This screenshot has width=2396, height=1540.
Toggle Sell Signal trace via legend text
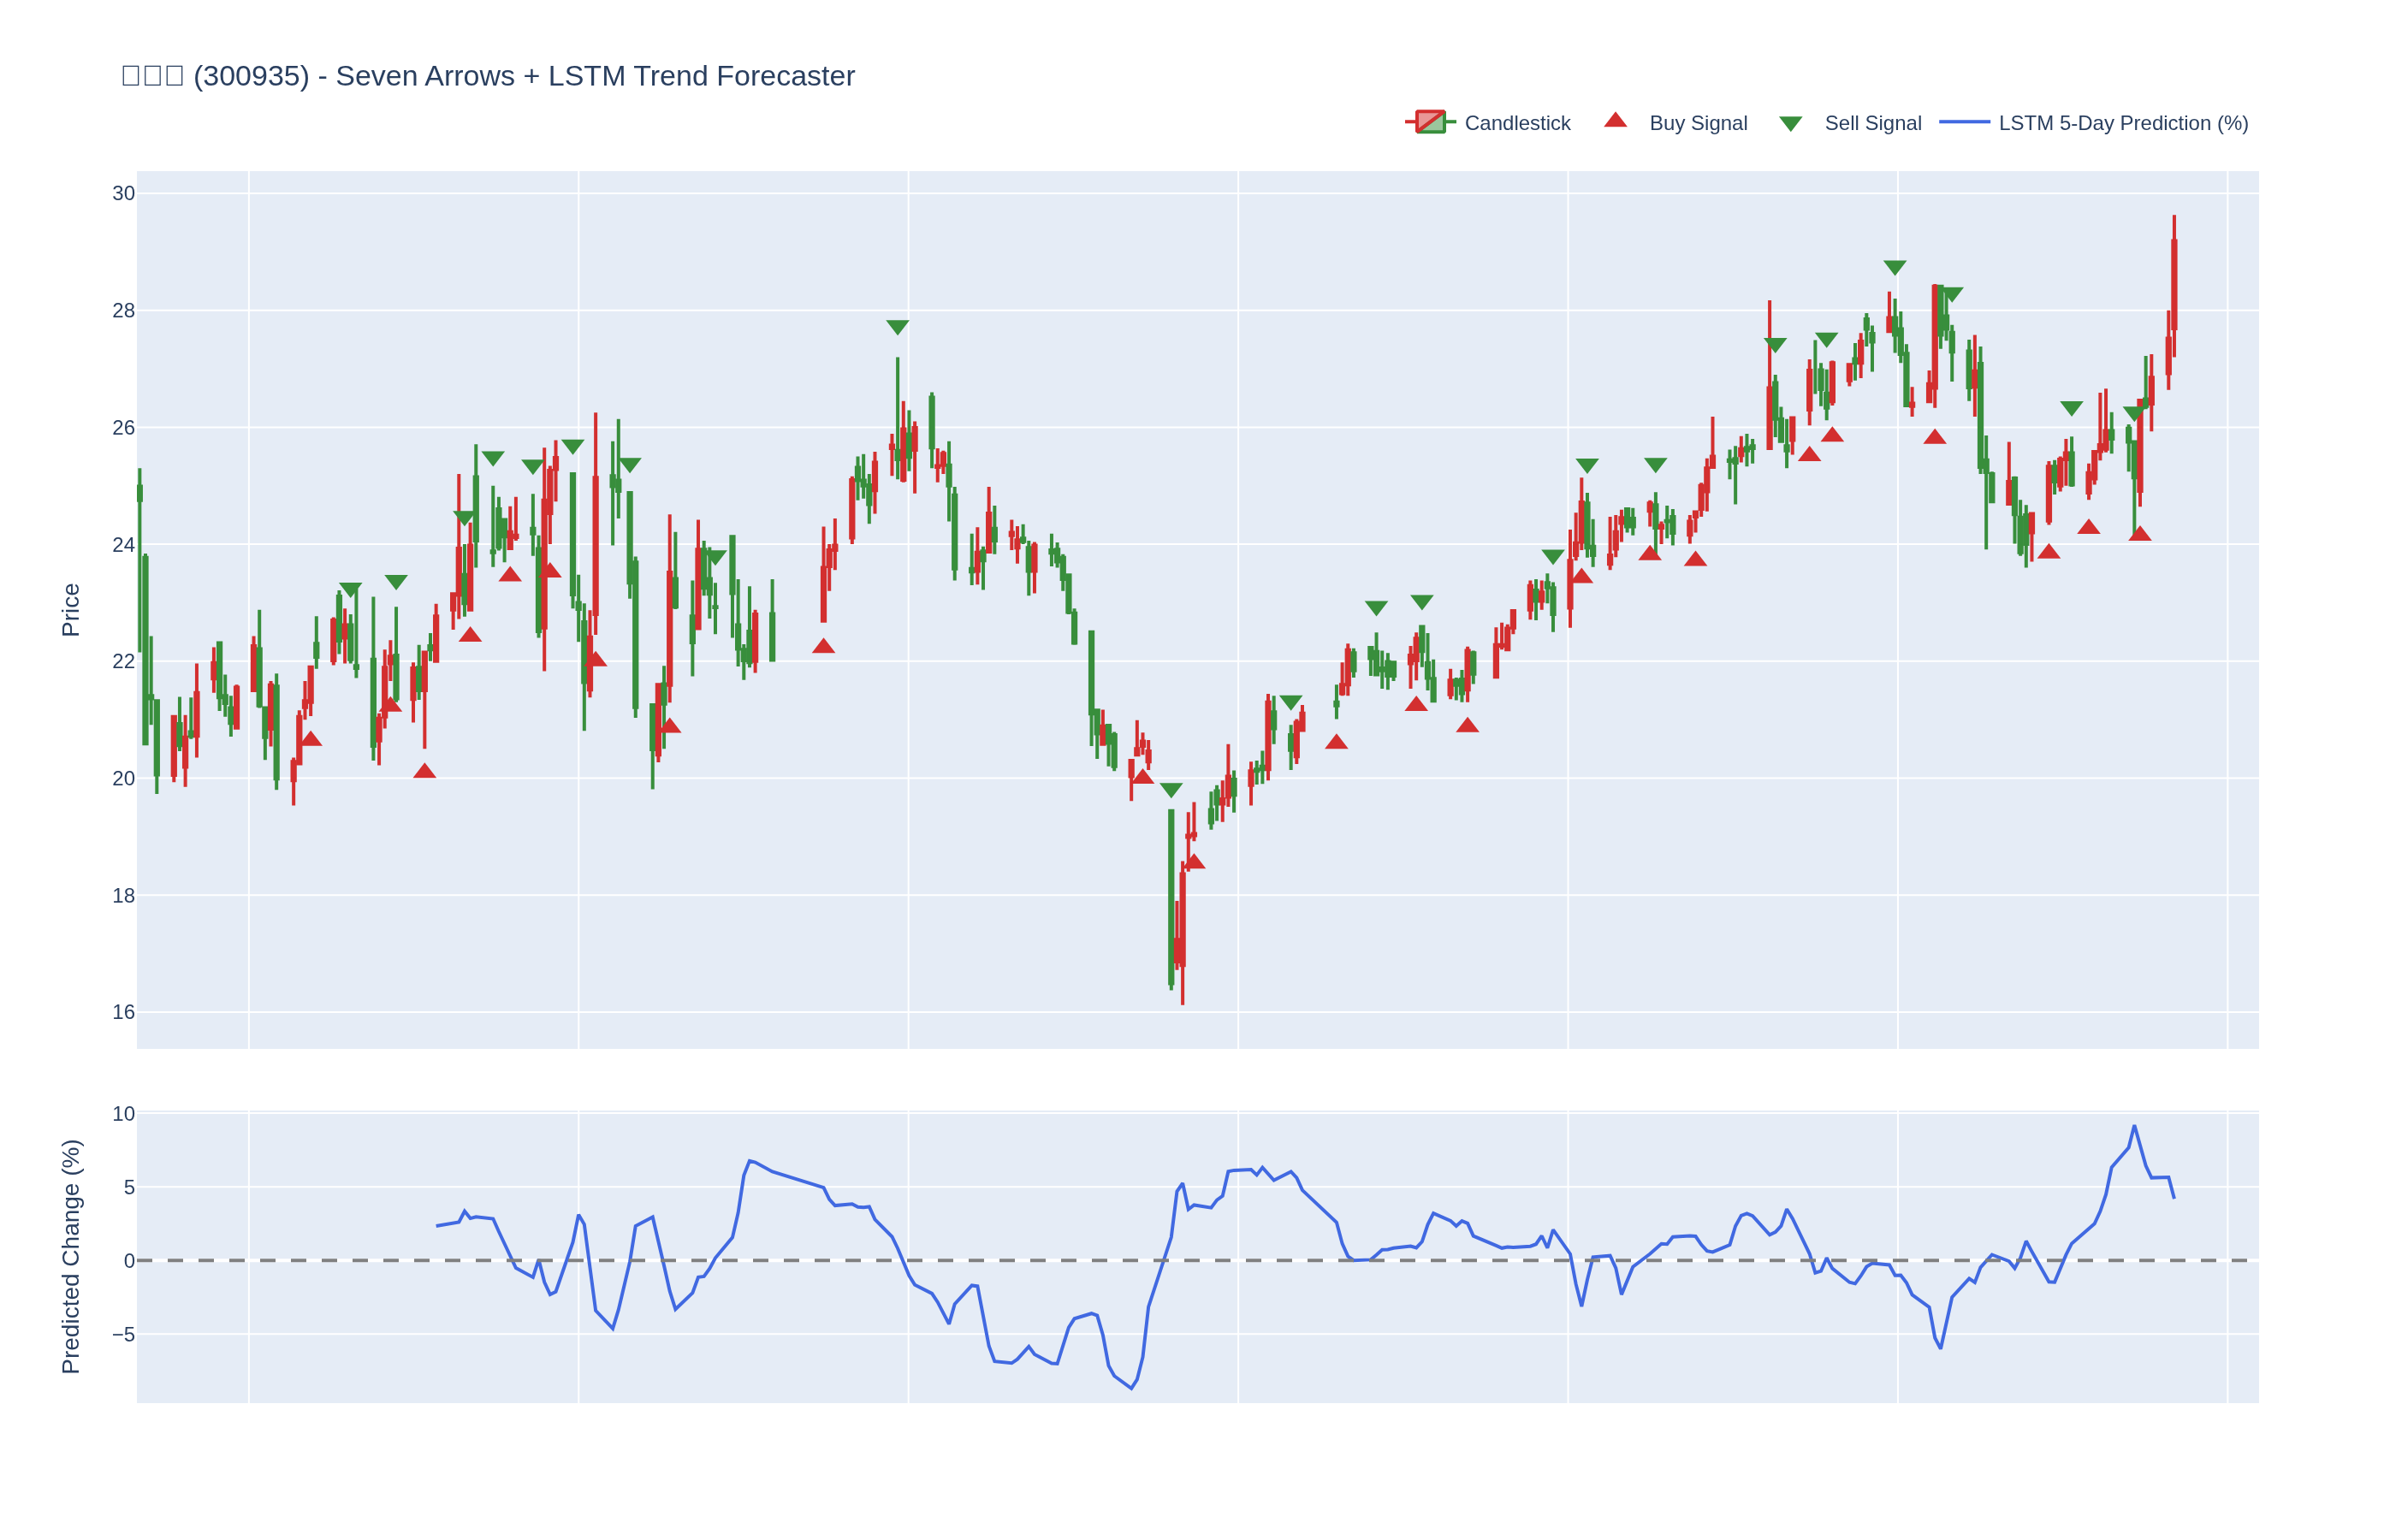[x=1872, y=123]
